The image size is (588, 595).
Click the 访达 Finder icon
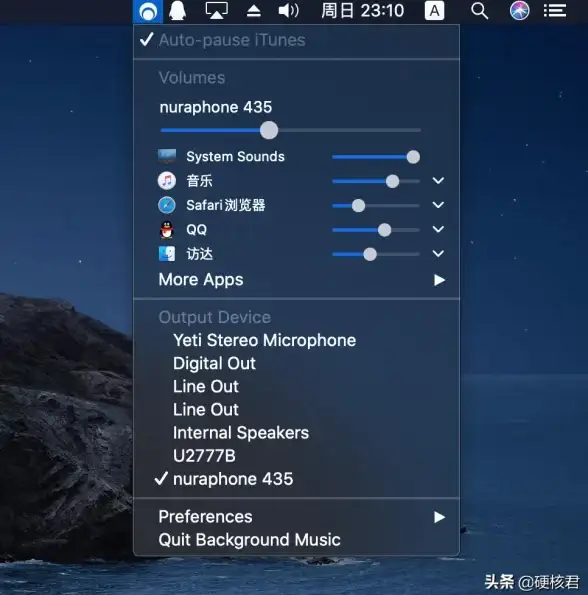[x=167, y=254]
